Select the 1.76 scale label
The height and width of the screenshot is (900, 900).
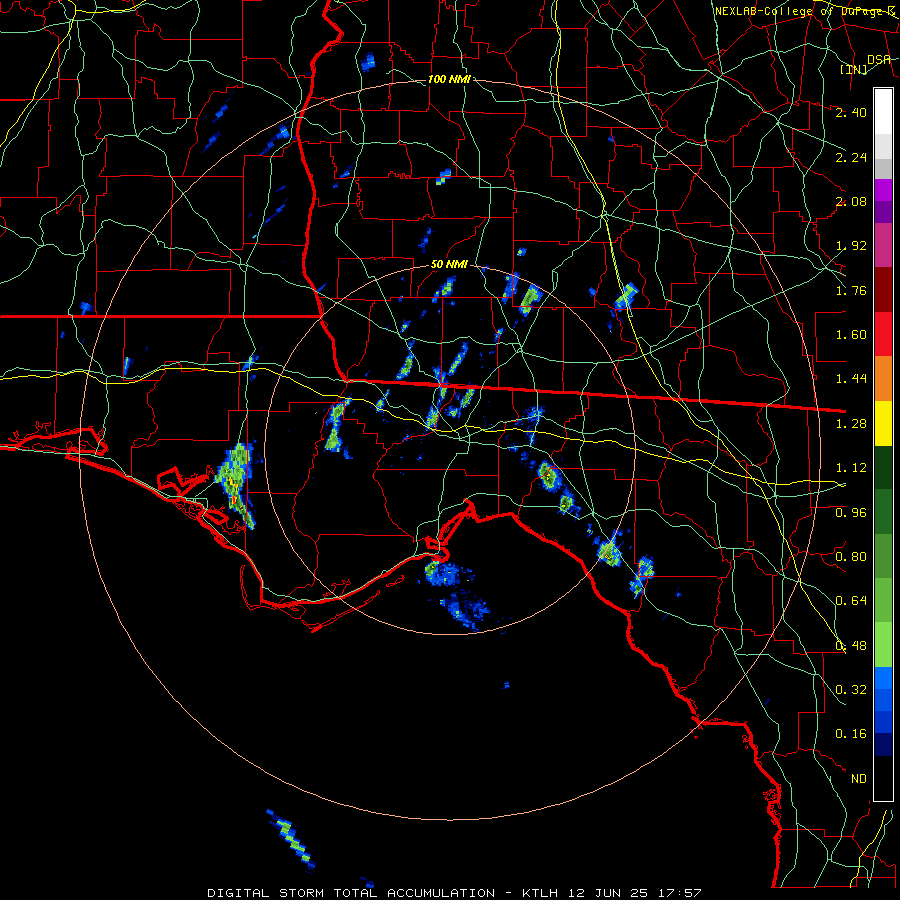pyautogui.click(x=851, y=290)
